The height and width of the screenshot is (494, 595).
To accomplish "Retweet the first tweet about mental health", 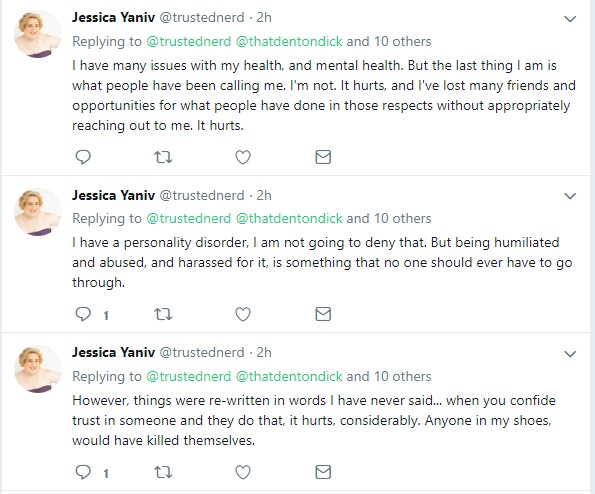I will pyautogui.click(x=163, y=157).
